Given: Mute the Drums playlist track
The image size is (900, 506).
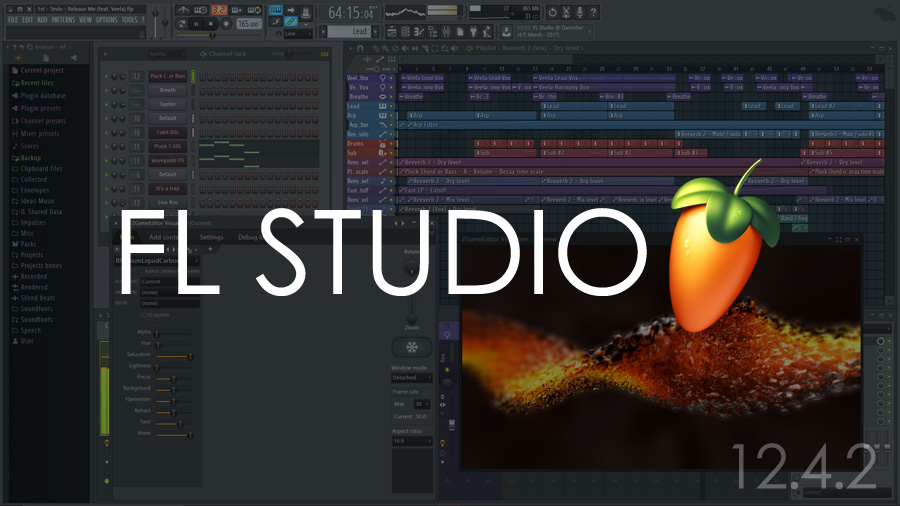Looking at the screenshot, I should [391, 143].
